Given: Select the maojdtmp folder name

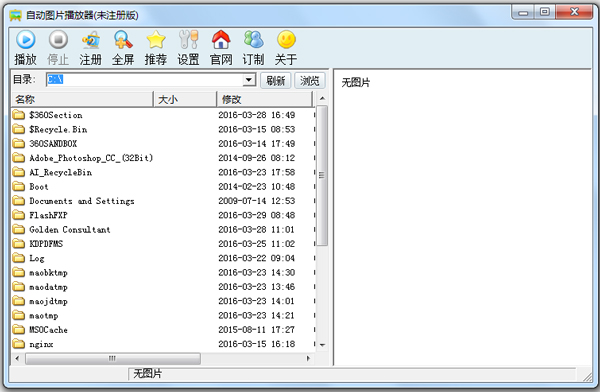Looking at the screenshot, I should click(x=48, y=301).
